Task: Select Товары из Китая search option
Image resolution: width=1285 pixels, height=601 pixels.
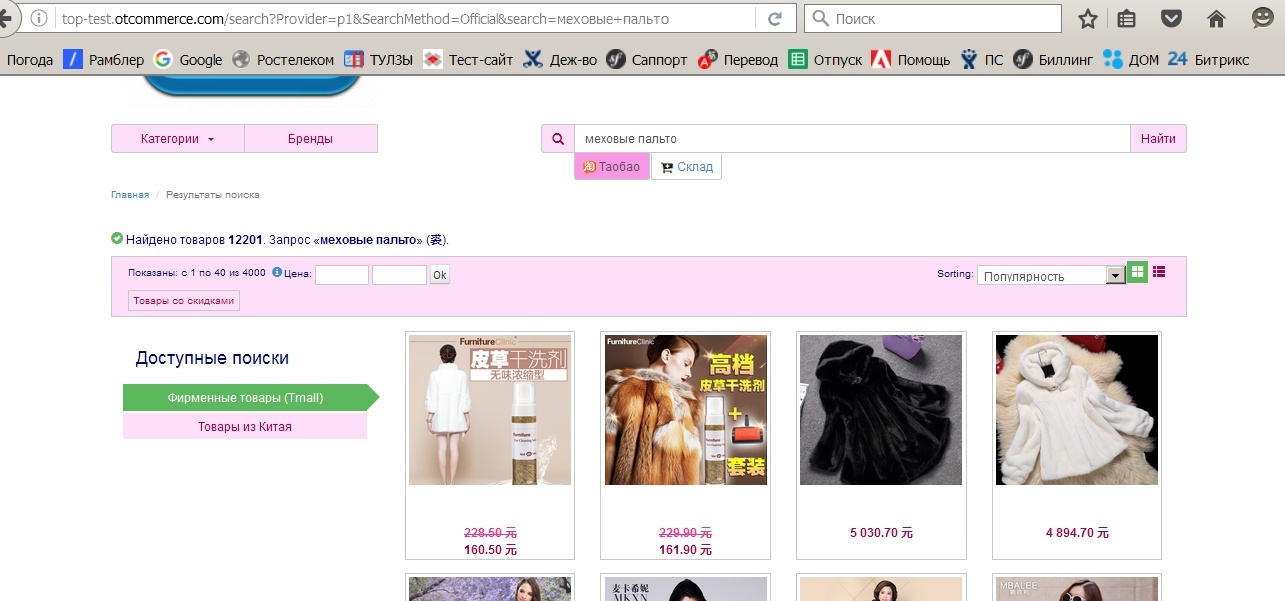Action: (x=245, y=427)
